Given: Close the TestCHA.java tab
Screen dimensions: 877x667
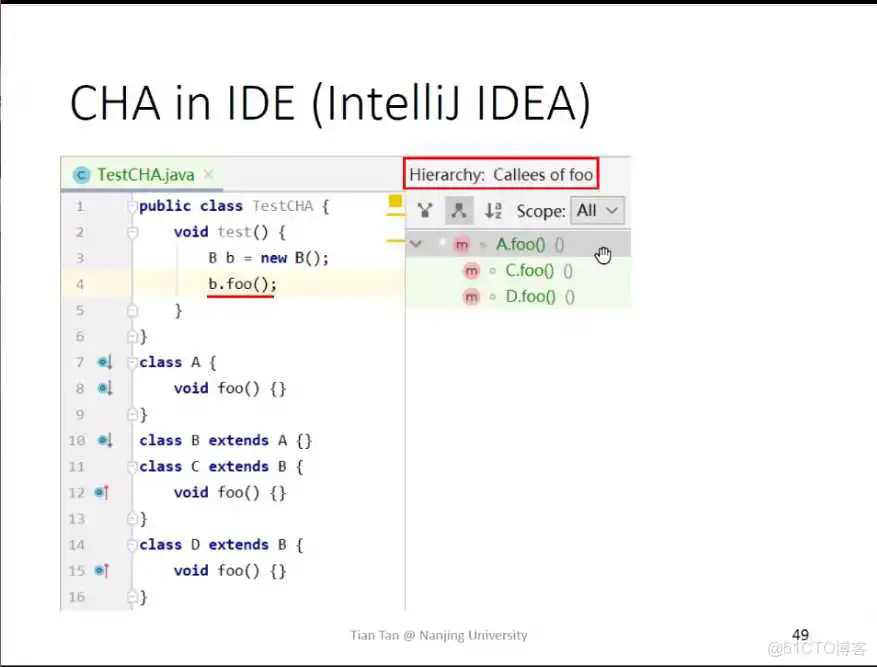Looking at the screenshot, I should (x=209, y=175).
